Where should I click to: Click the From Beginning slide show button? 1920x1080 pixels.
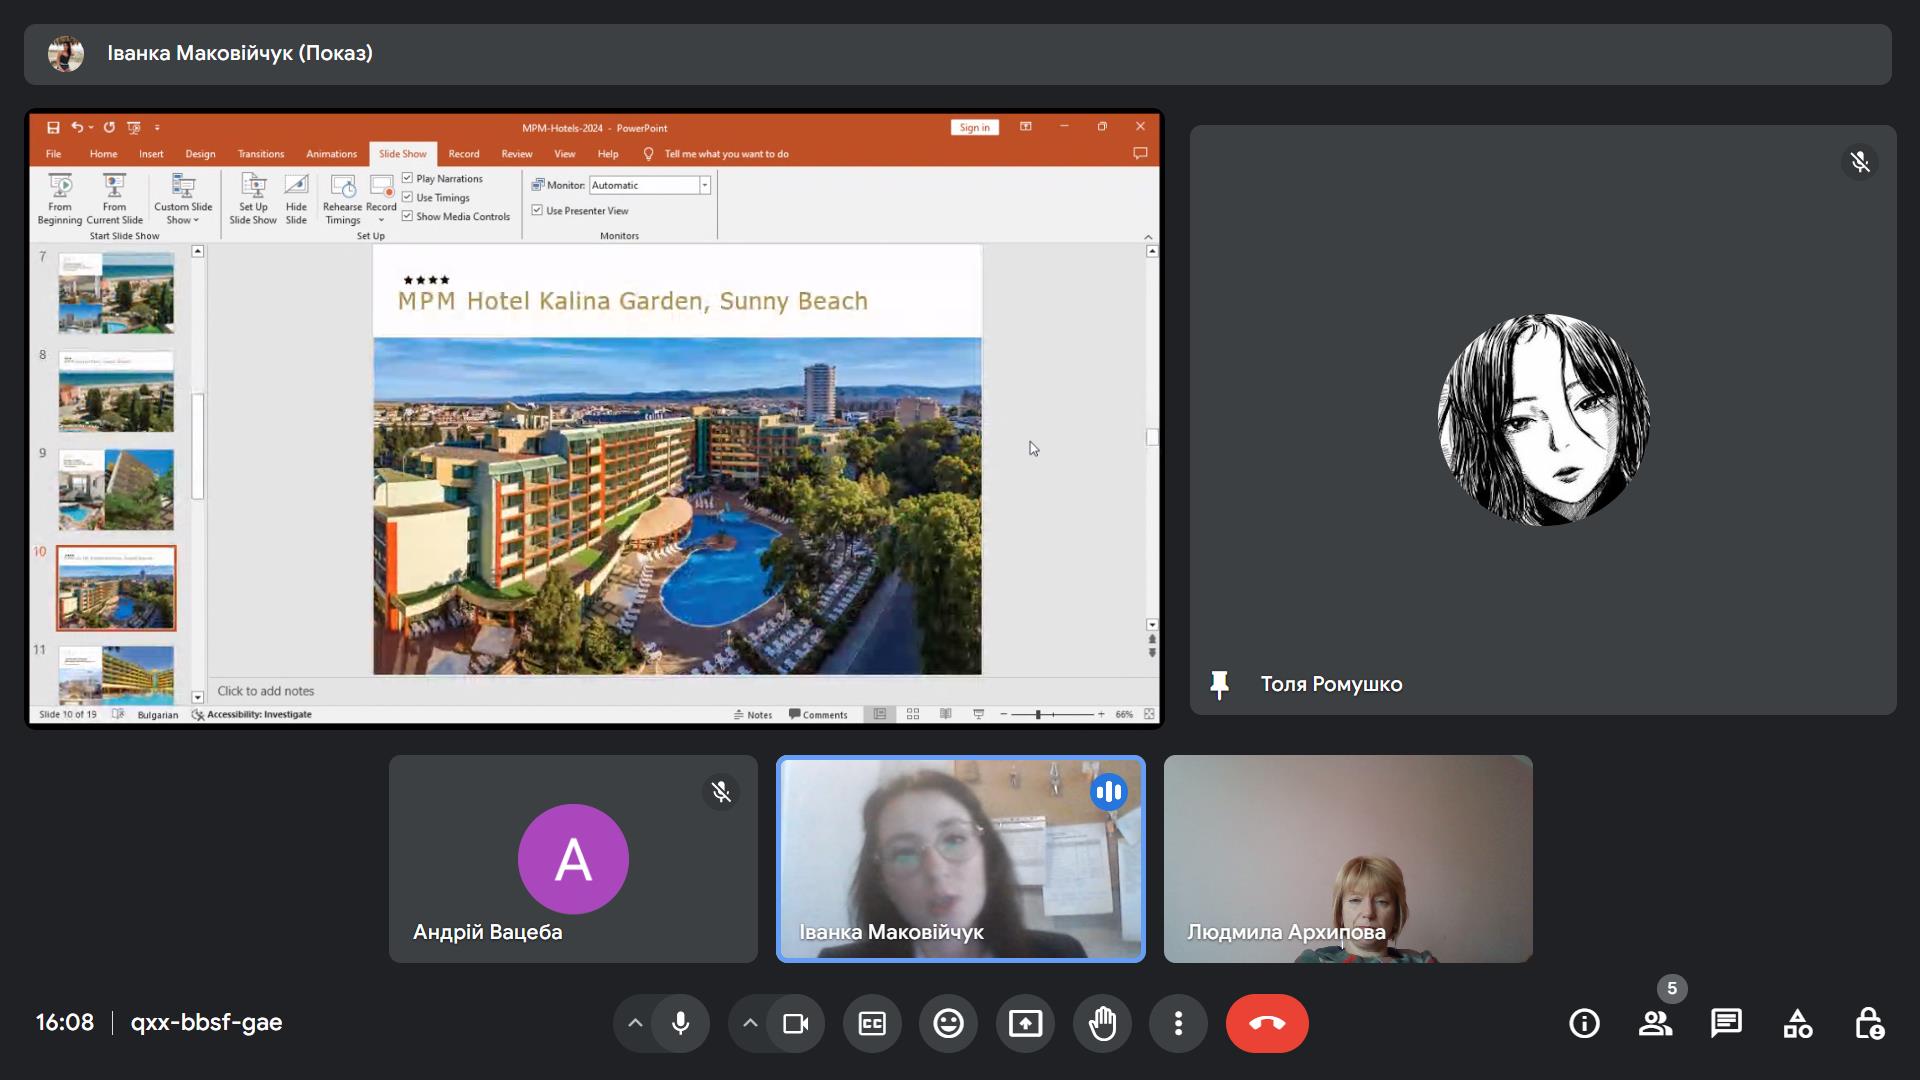(x=60, y=199)
